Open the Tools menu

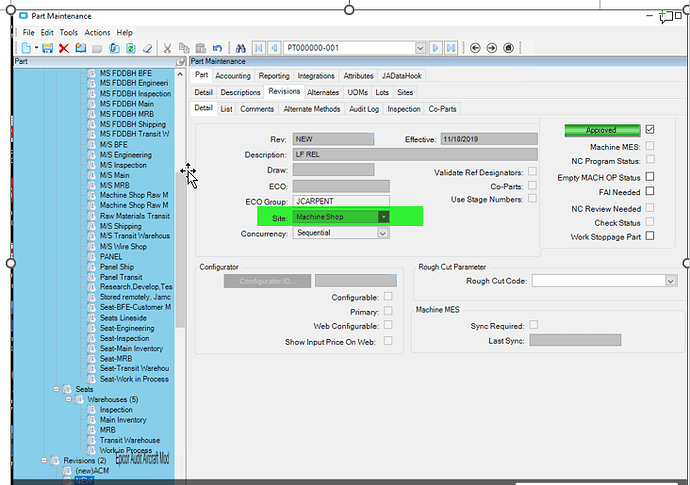coord(69,33)
